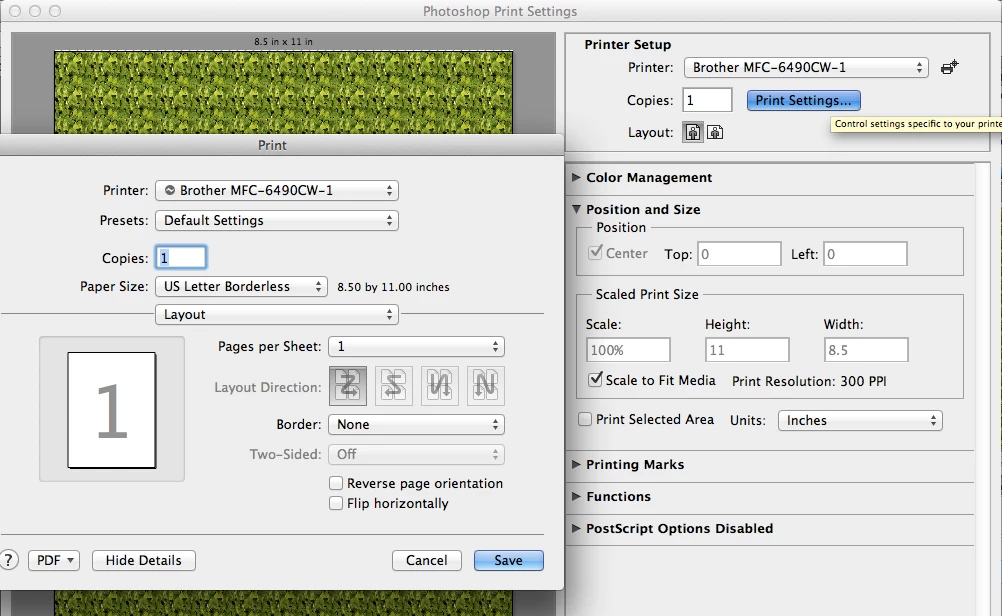Click the page 1 layout preview thumbnail

point(112,410)
